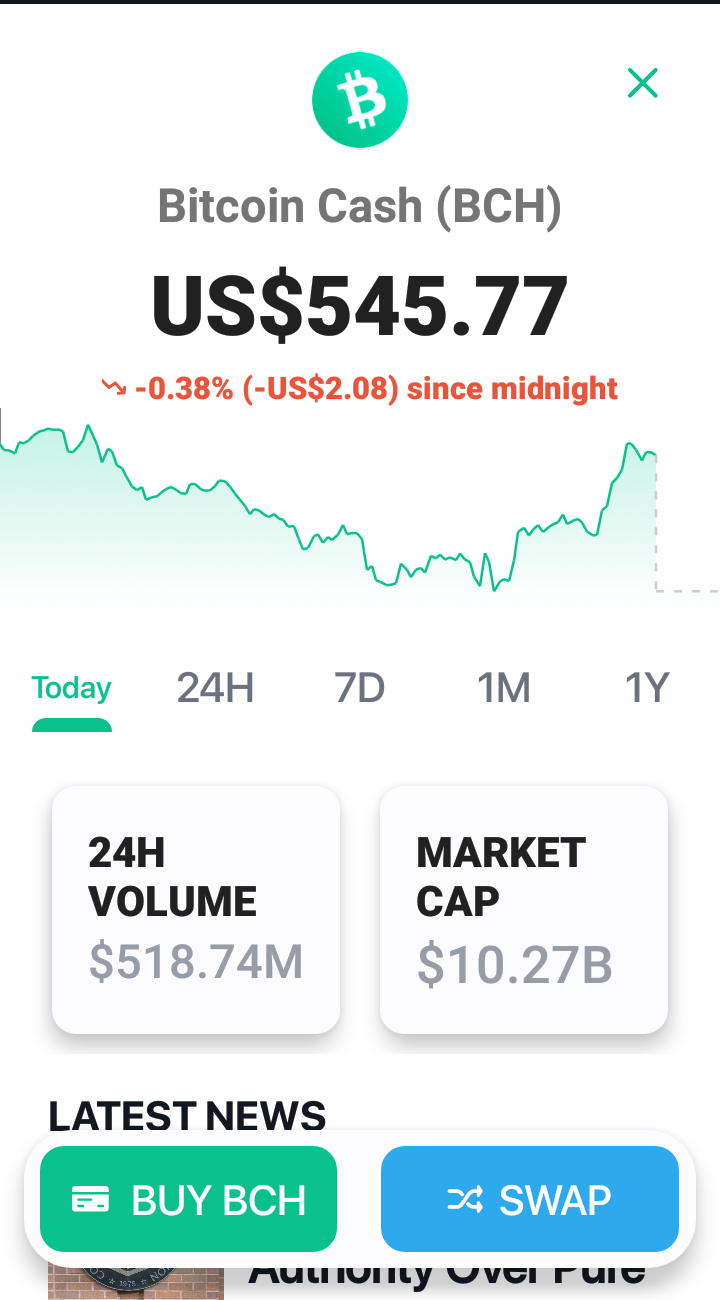Open the Market Cap card
The width and height of the screenshot is (720, 1300).
(x=524, y=909)
